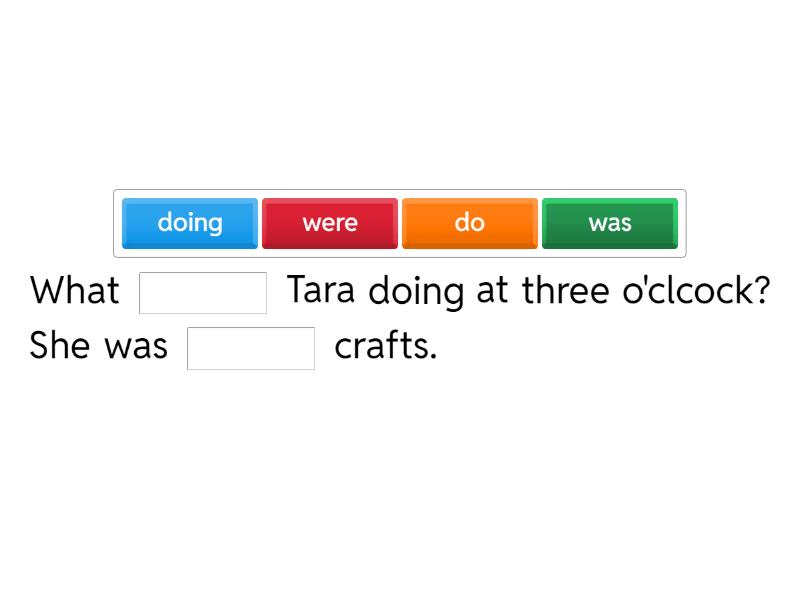Click the misspelled word "o'clcock?"
The height and width of the screenshot is (600, 800).
pyautogui.click(x=696, y=291)
